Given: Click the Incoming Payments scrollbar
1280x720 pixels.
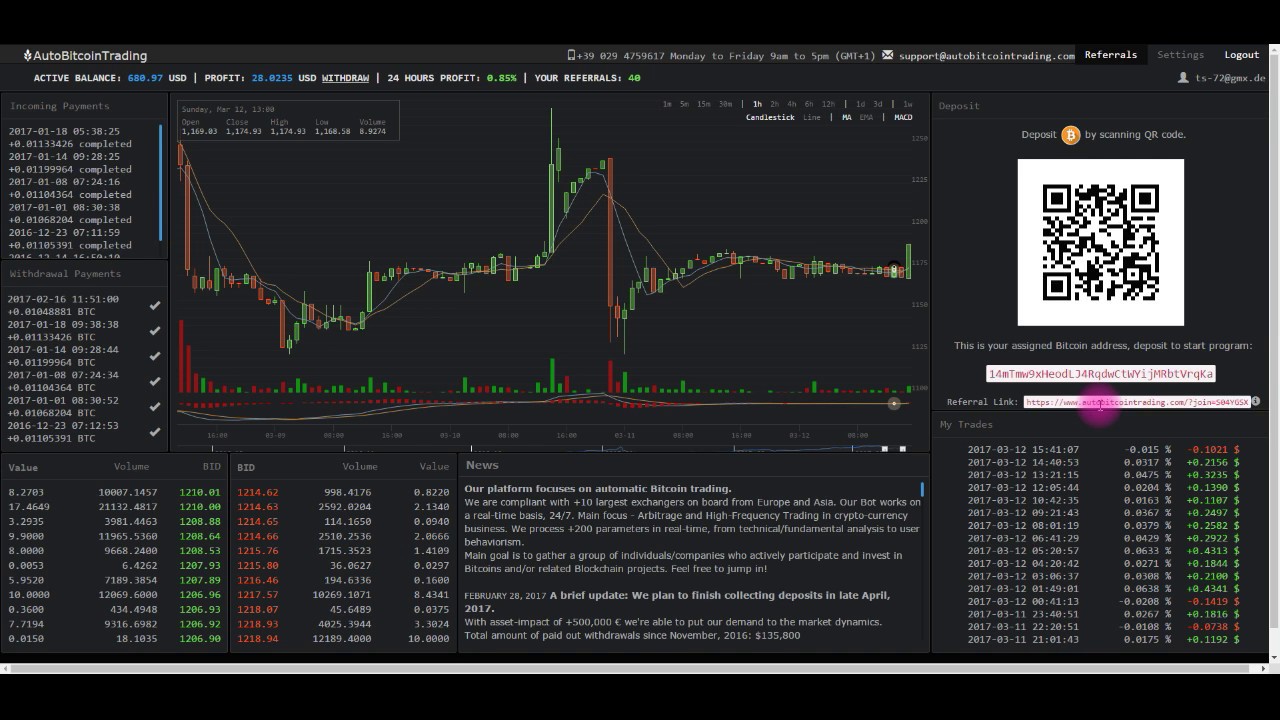Looking at the screenshot, I should tap(161, 182).
